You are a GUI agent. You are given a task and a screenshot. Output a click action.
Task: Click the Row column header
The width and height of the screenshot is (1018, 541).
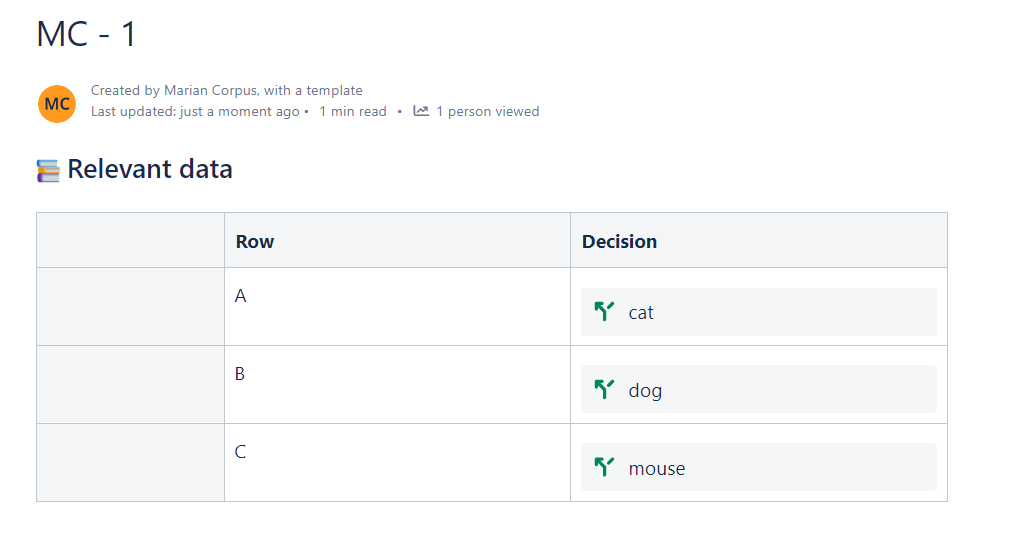[255, 241]
